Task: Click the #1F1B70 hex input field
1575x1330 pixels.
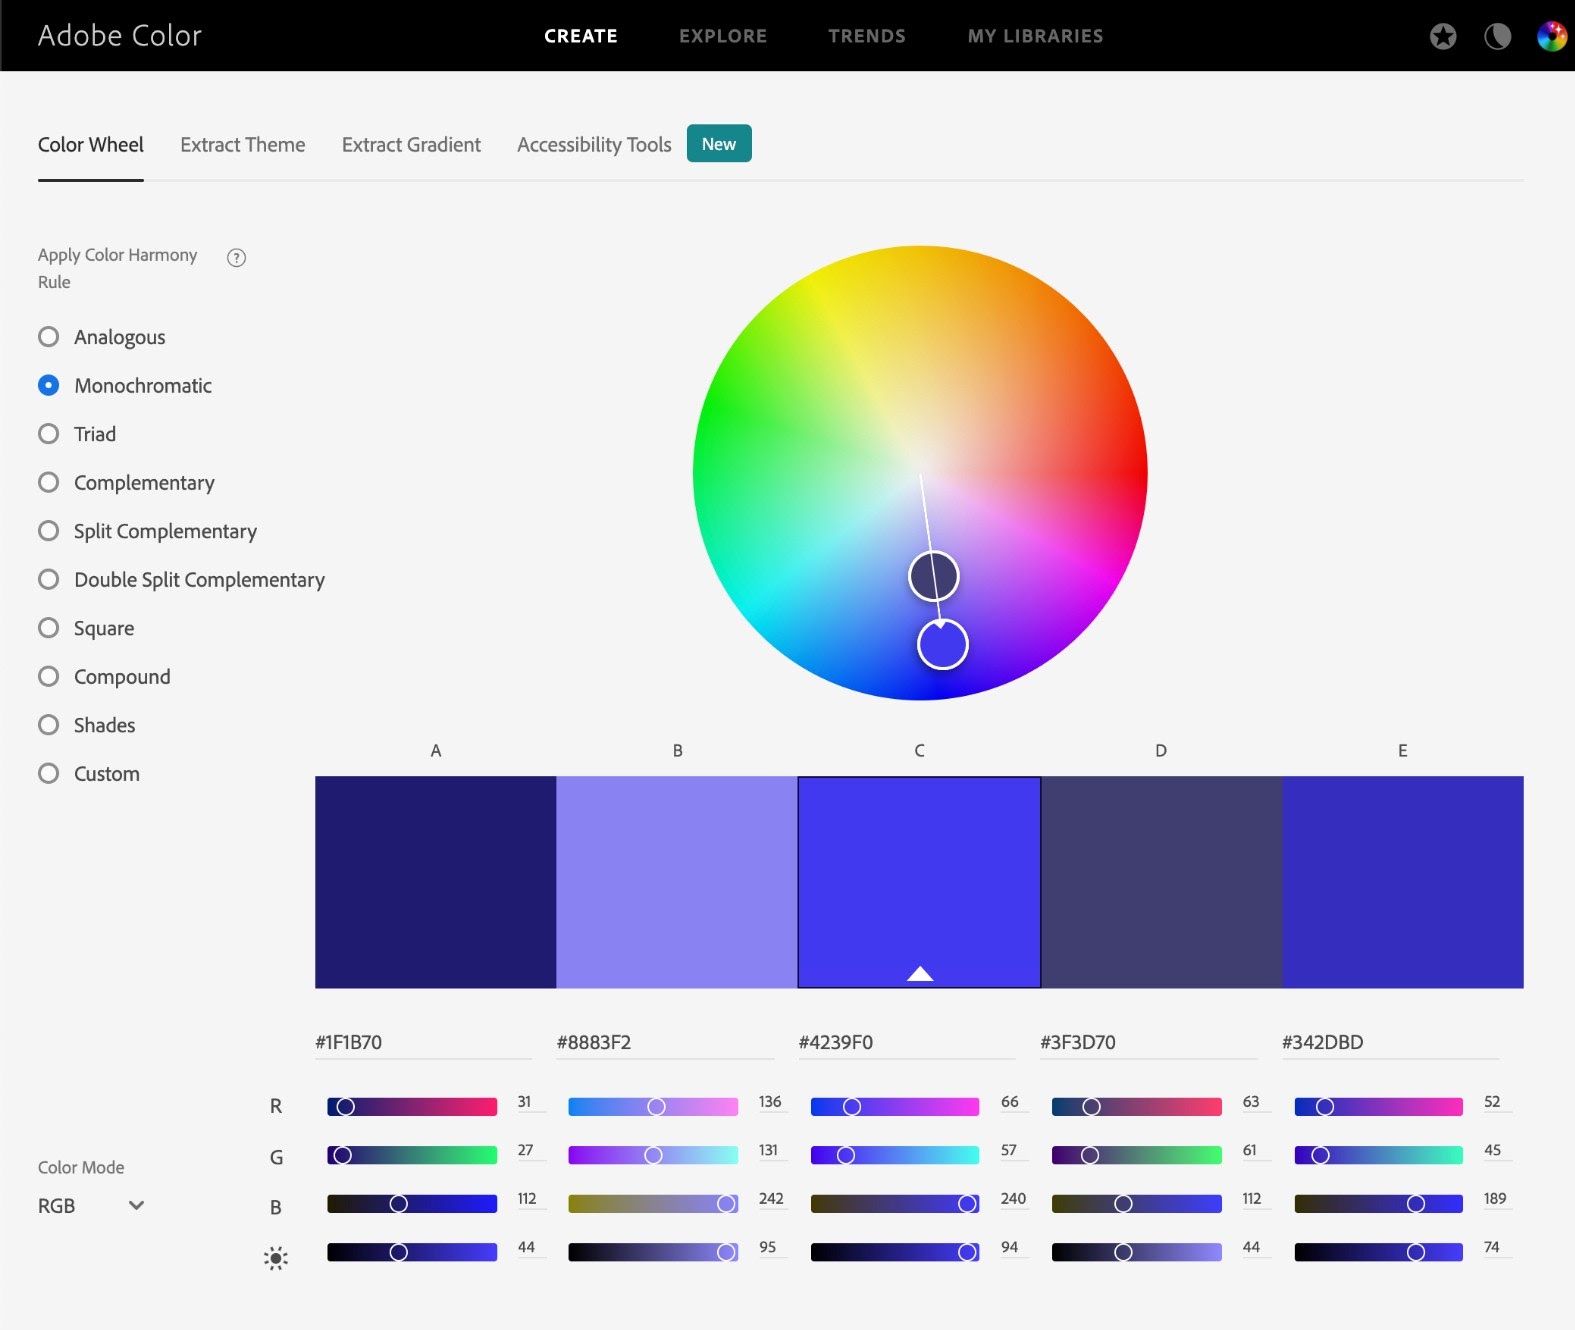Action: click(x=422, y=1042)
